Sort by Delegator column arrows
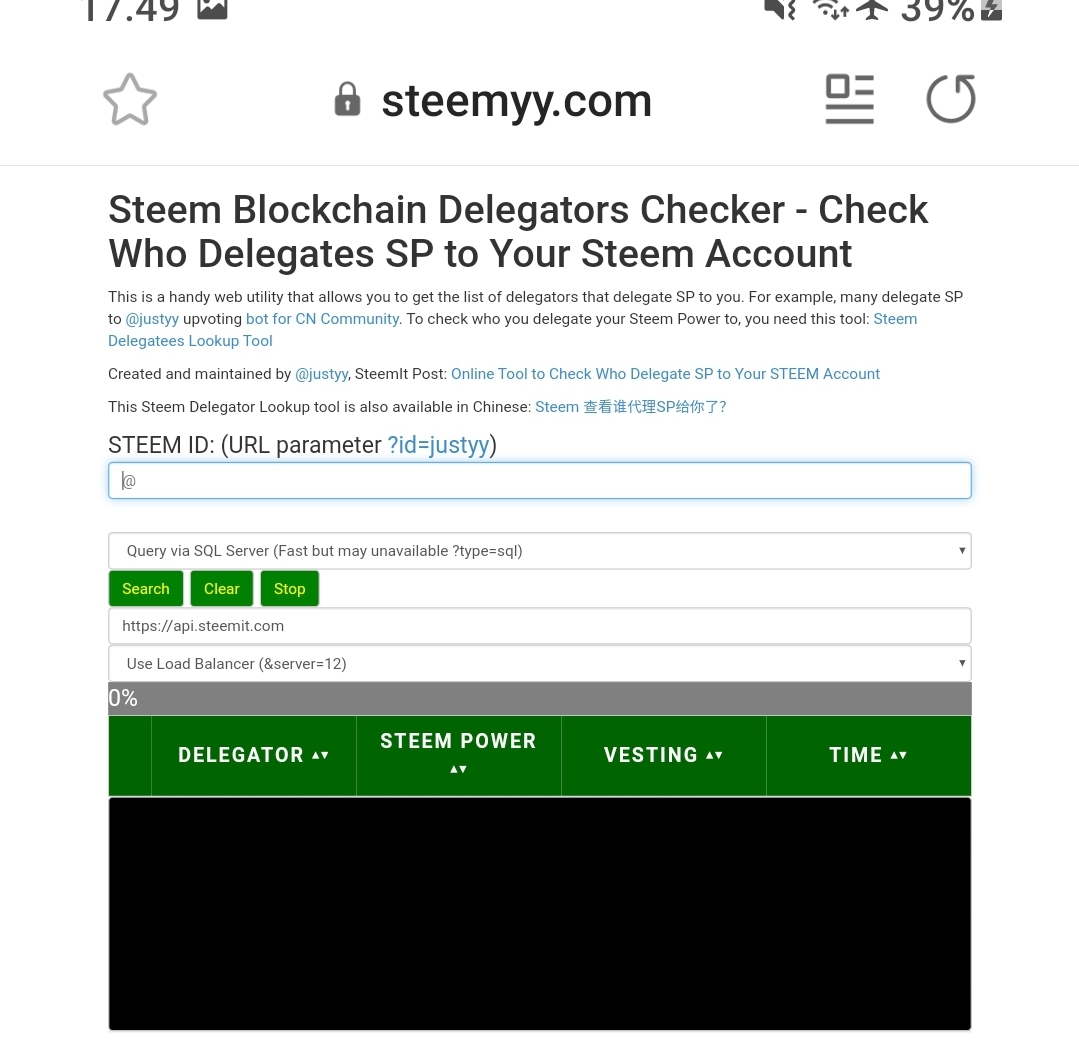Image resolution: width=1079 pixels, height=1041 pixels. coord(320,755)
